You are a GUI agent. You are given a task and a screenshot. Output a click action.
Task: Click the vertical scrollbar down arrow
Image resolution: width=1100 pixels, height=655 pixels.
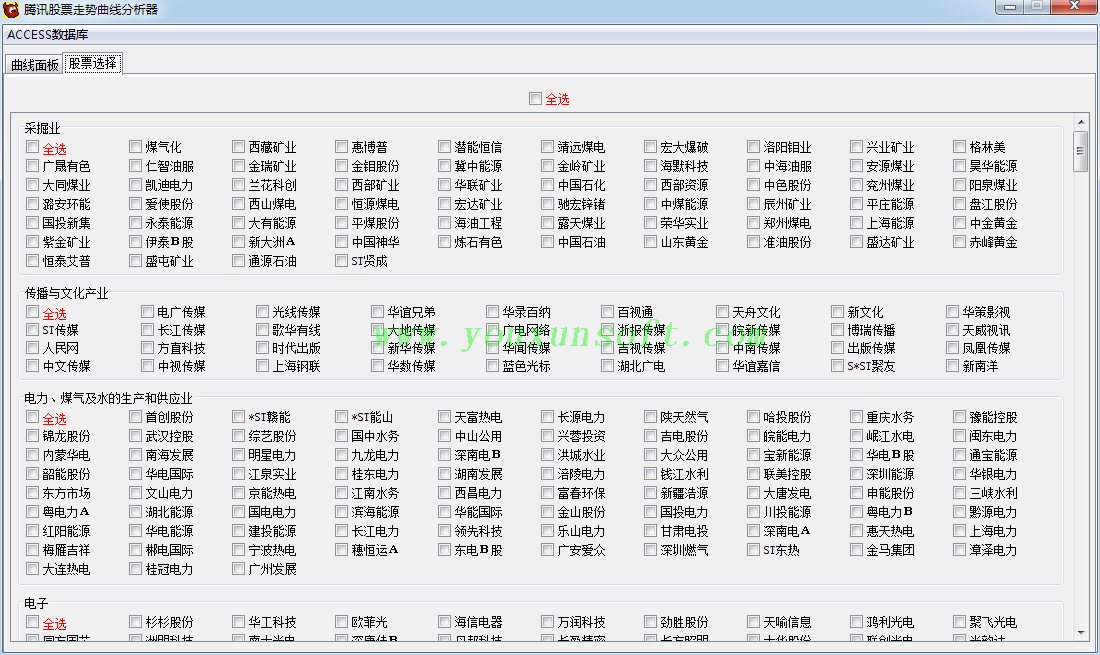pos(1080,632)
